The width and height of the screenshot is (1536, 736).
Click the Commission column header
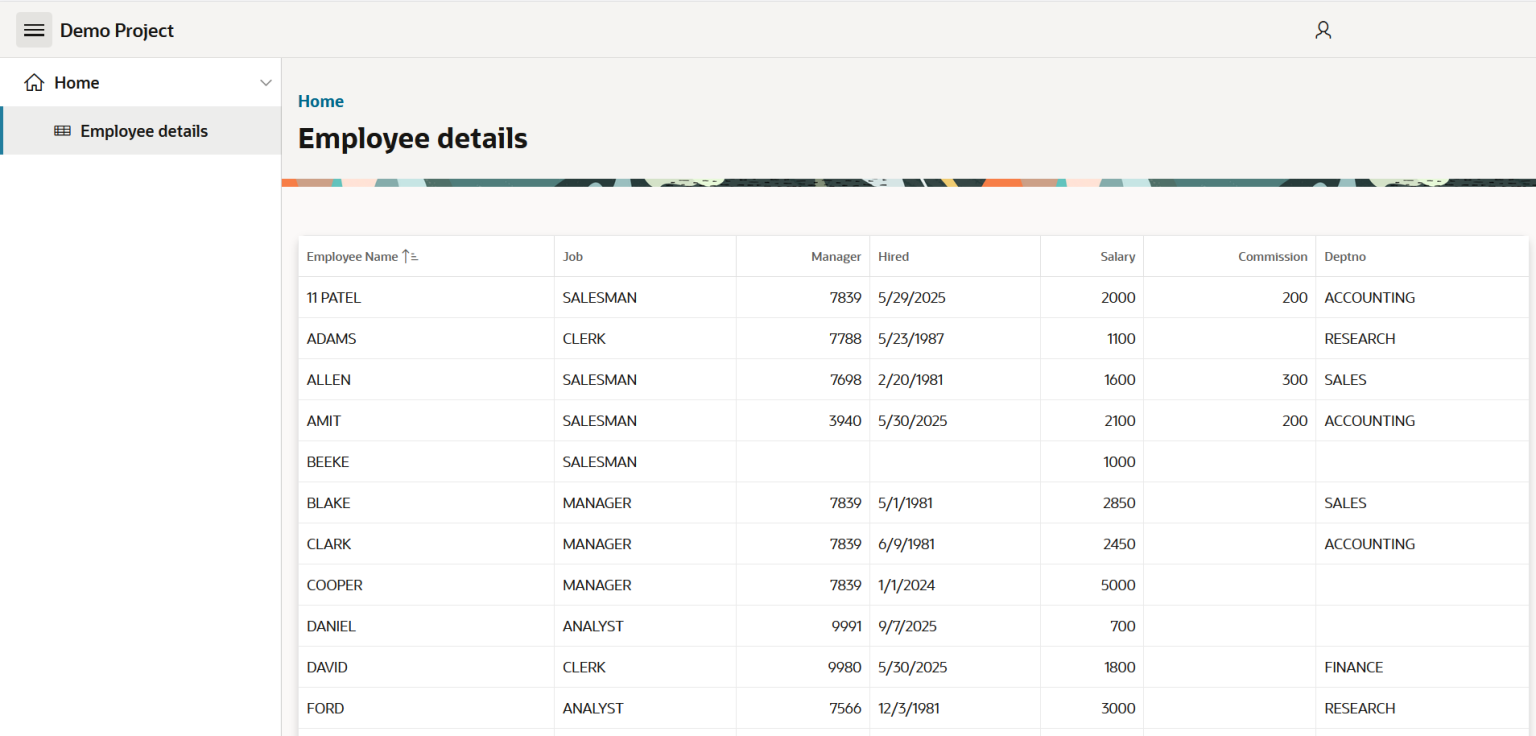tap(1272, 256)
